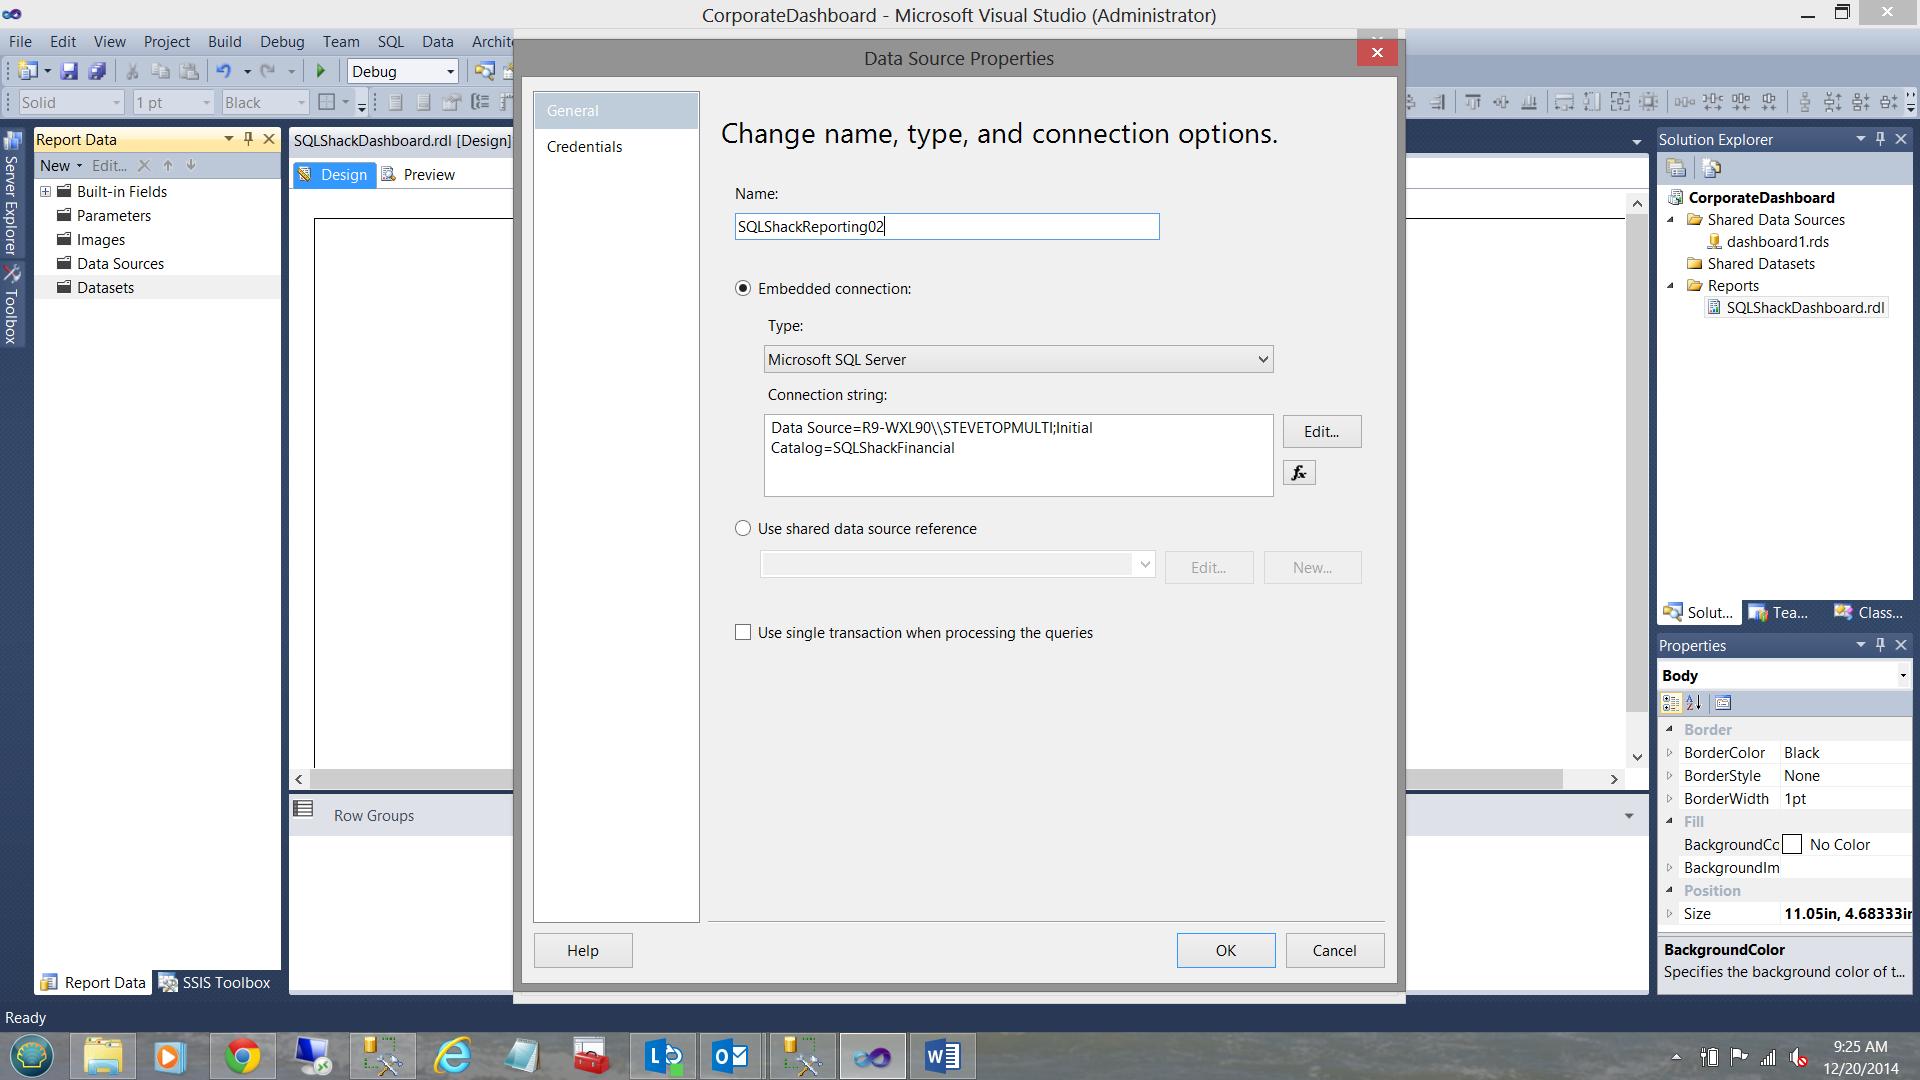Select the Embedded connection radio button

coord(743,289)
